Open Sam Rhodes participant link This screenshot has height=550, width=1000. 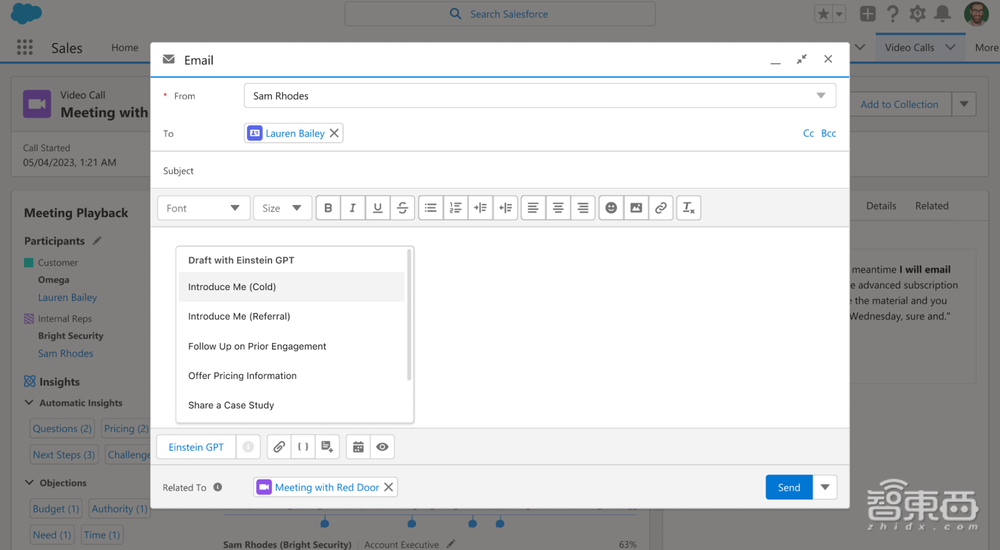[65, 353]
